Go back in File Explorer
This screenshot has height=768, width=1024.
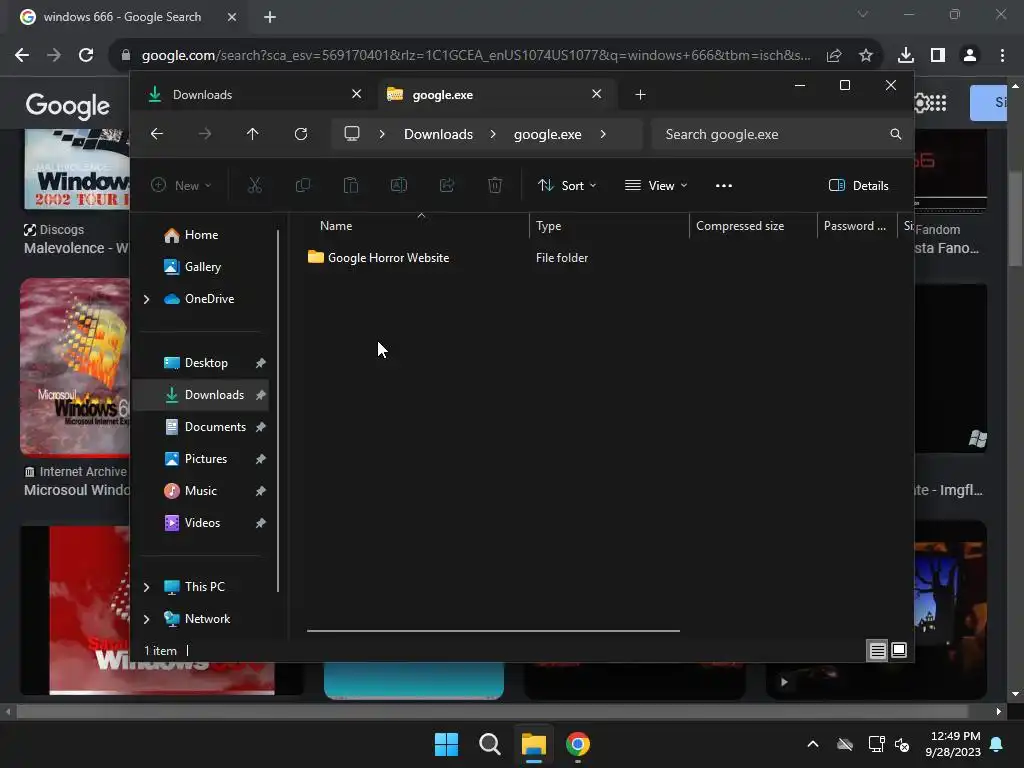[157, 134]
